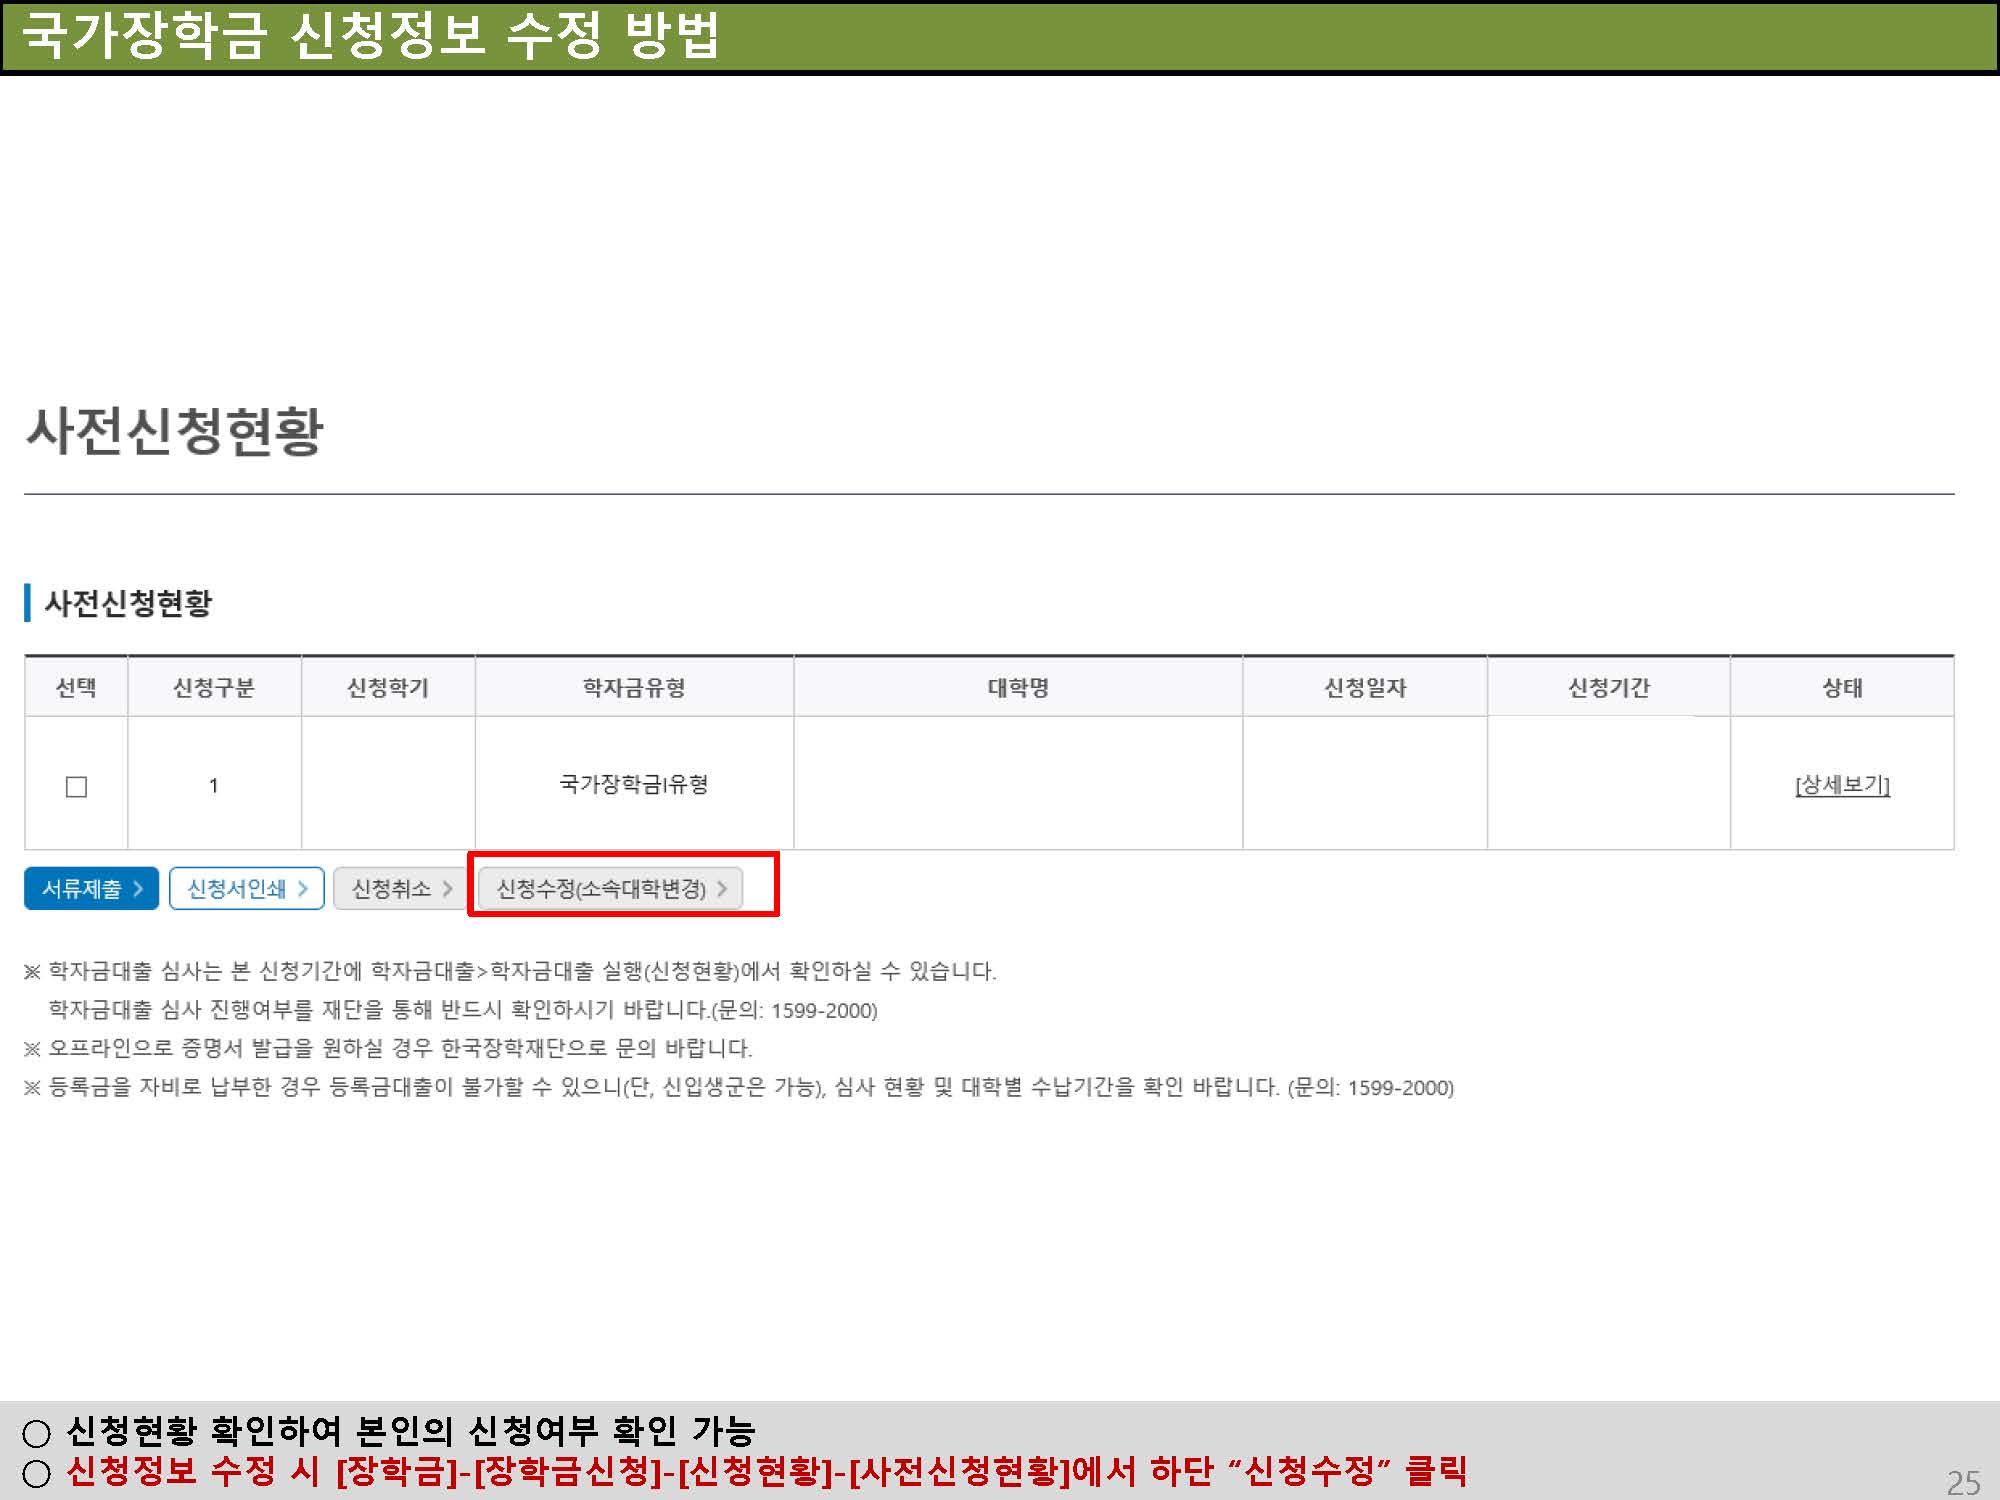
Task: Click the 신청구분 column header
Action: pyautogui.click(x=214, y=688)
